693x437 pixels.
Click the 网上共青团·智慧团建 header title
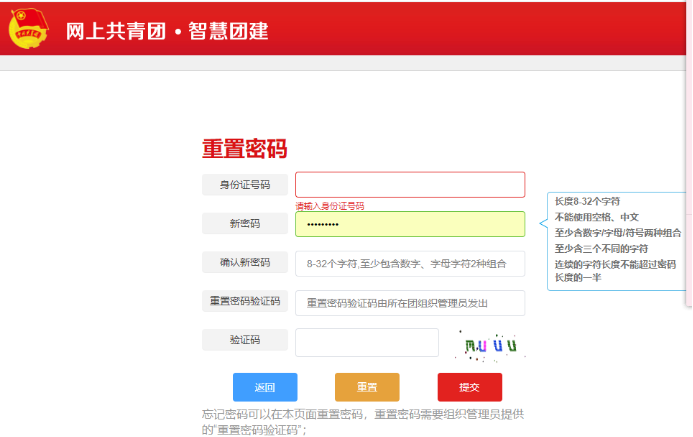(167, 30)
